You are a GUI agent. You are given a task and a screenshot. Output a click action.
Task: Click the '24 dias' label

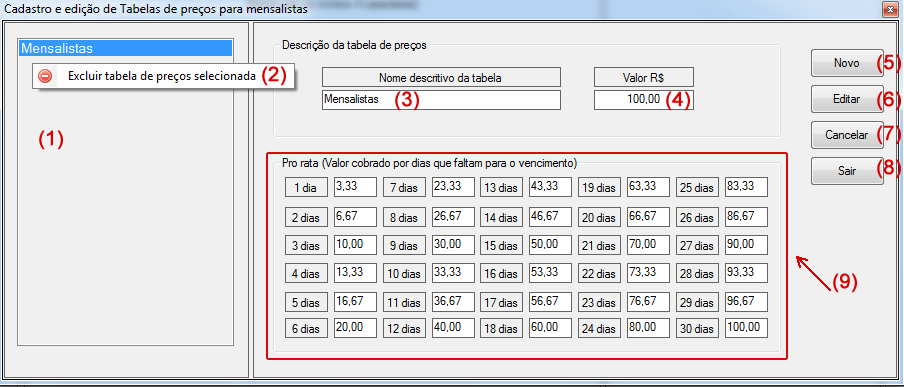(600, 329)
